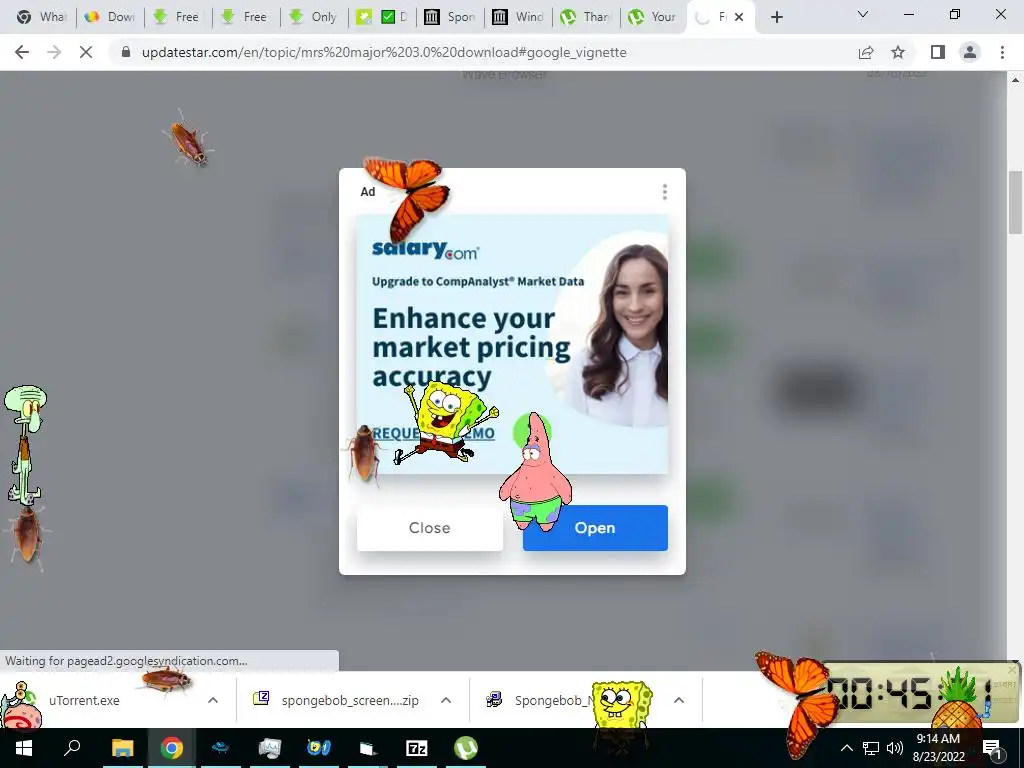Click the address bar URL field
Viewport: 1024px width, 768px height.
(384, 52)
